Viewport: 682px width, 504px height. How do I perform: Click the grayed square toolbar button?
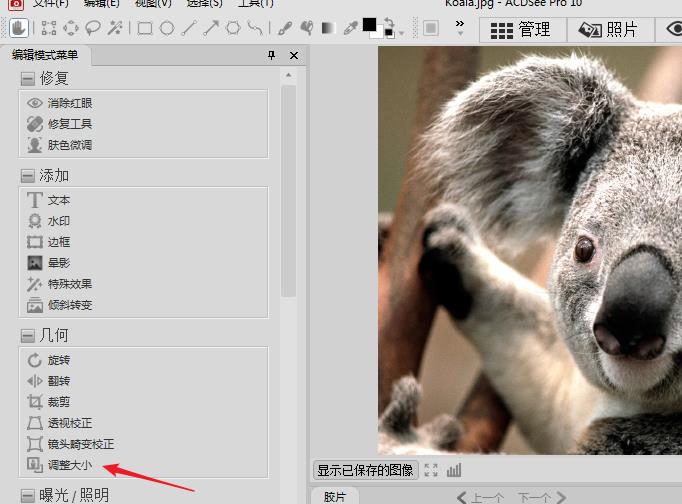click(x=431, y=29)
